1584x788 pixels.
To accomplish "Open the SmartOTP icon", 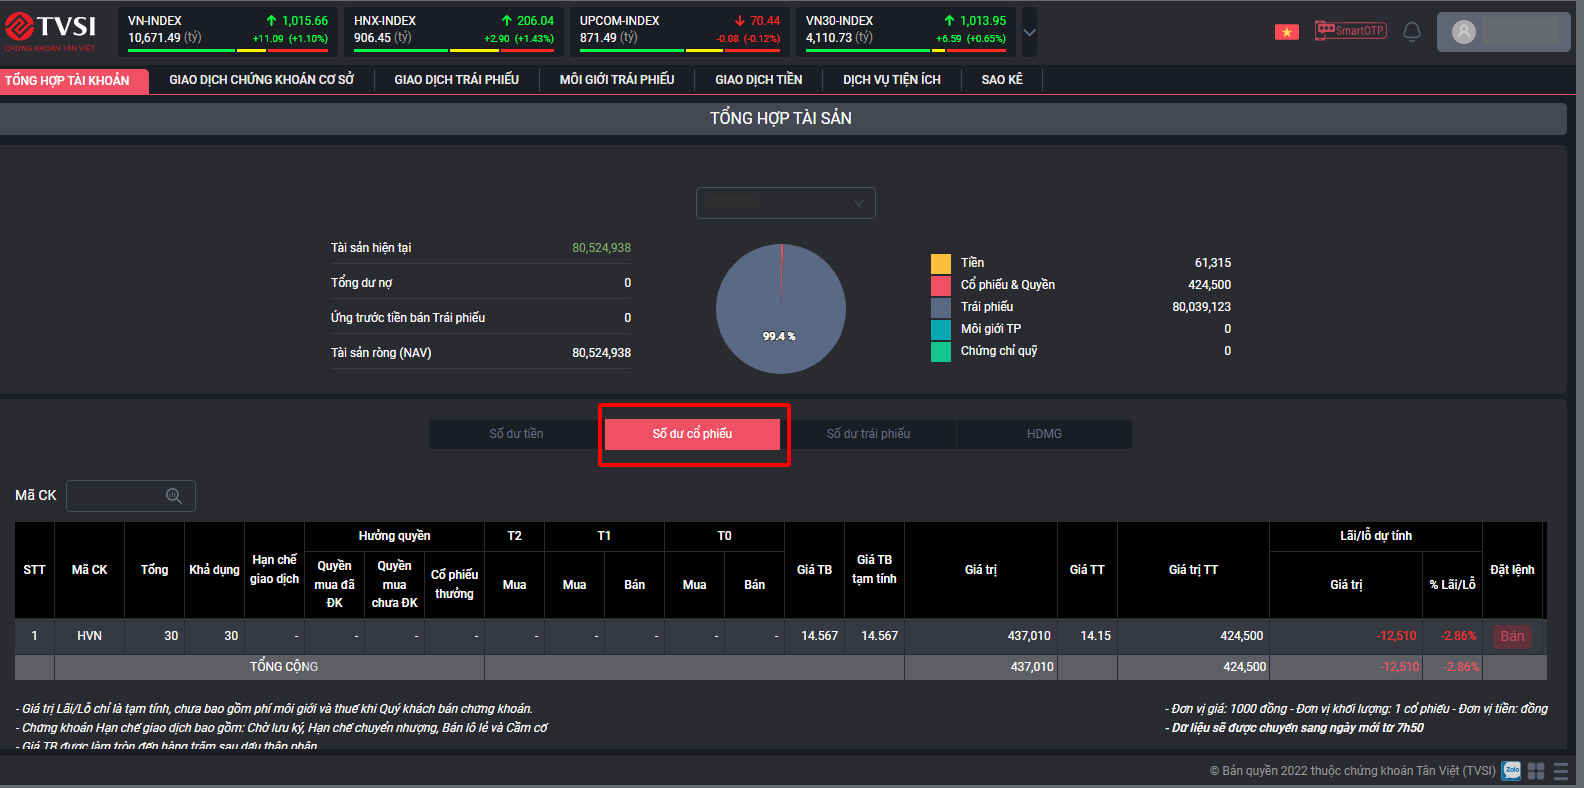I will [1350, 31].
